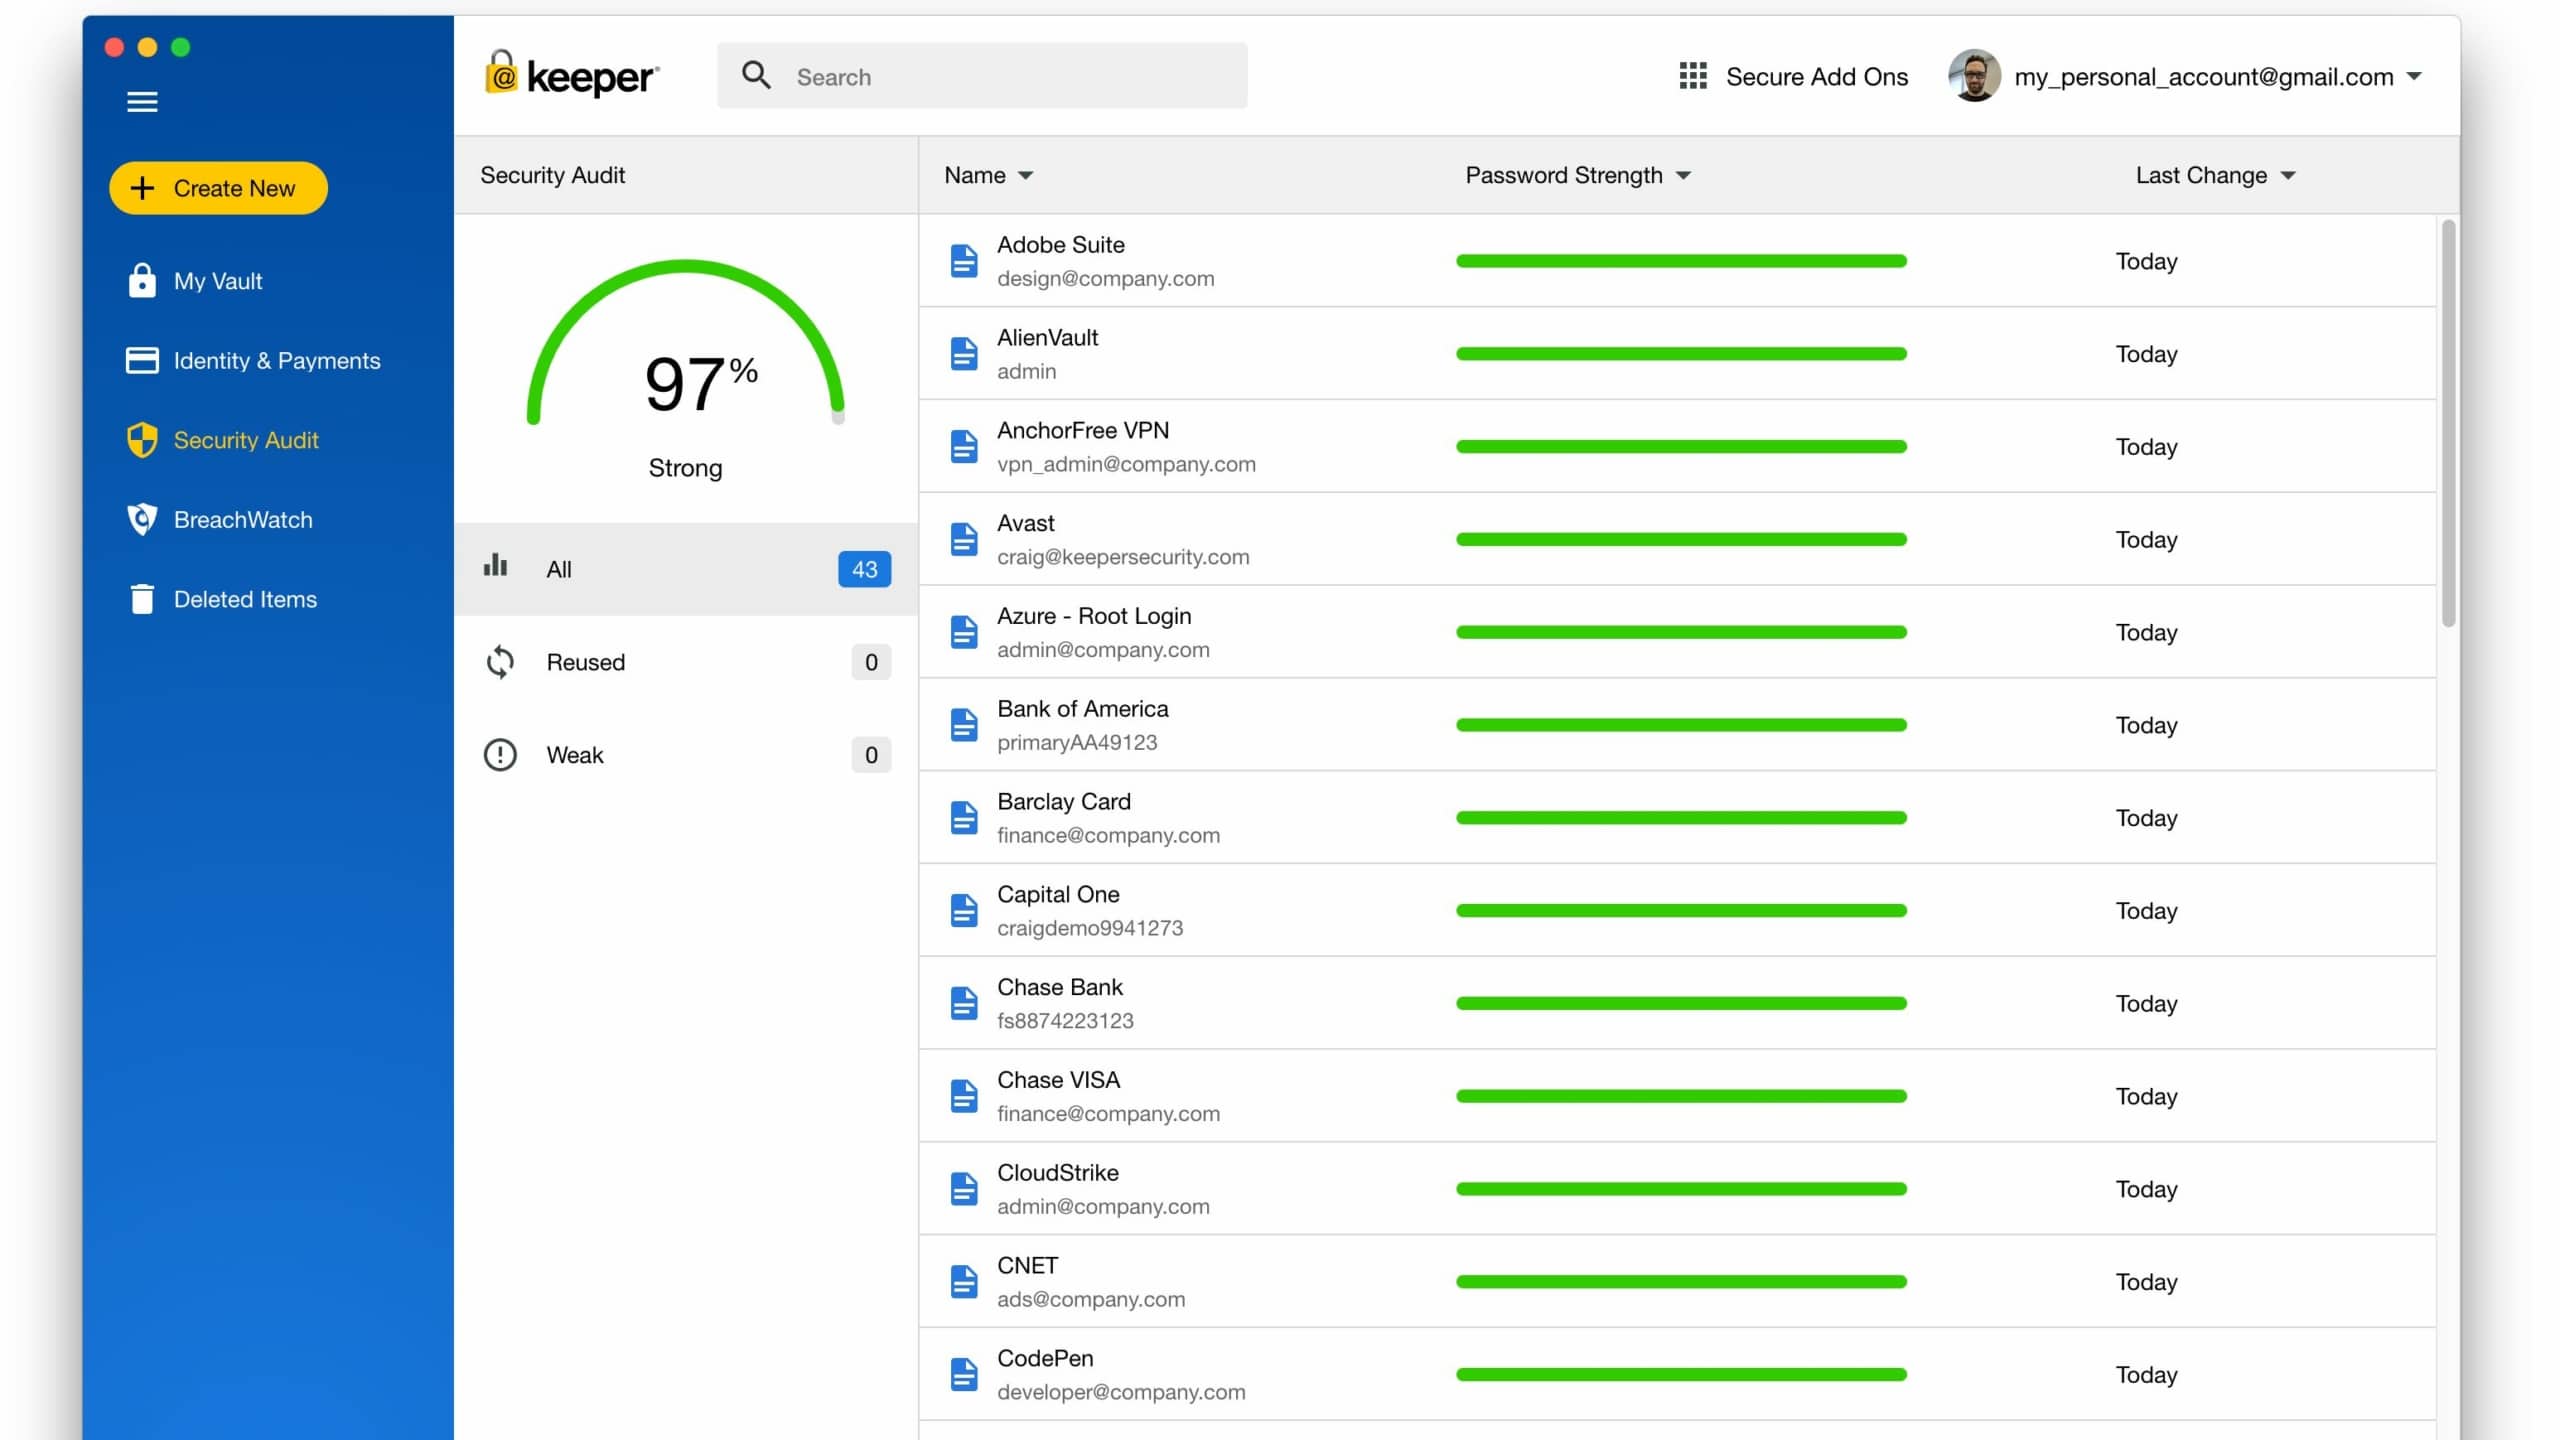Click the records list scrollbar
The image size is (2560, 1440).
tap(2448, 423)
